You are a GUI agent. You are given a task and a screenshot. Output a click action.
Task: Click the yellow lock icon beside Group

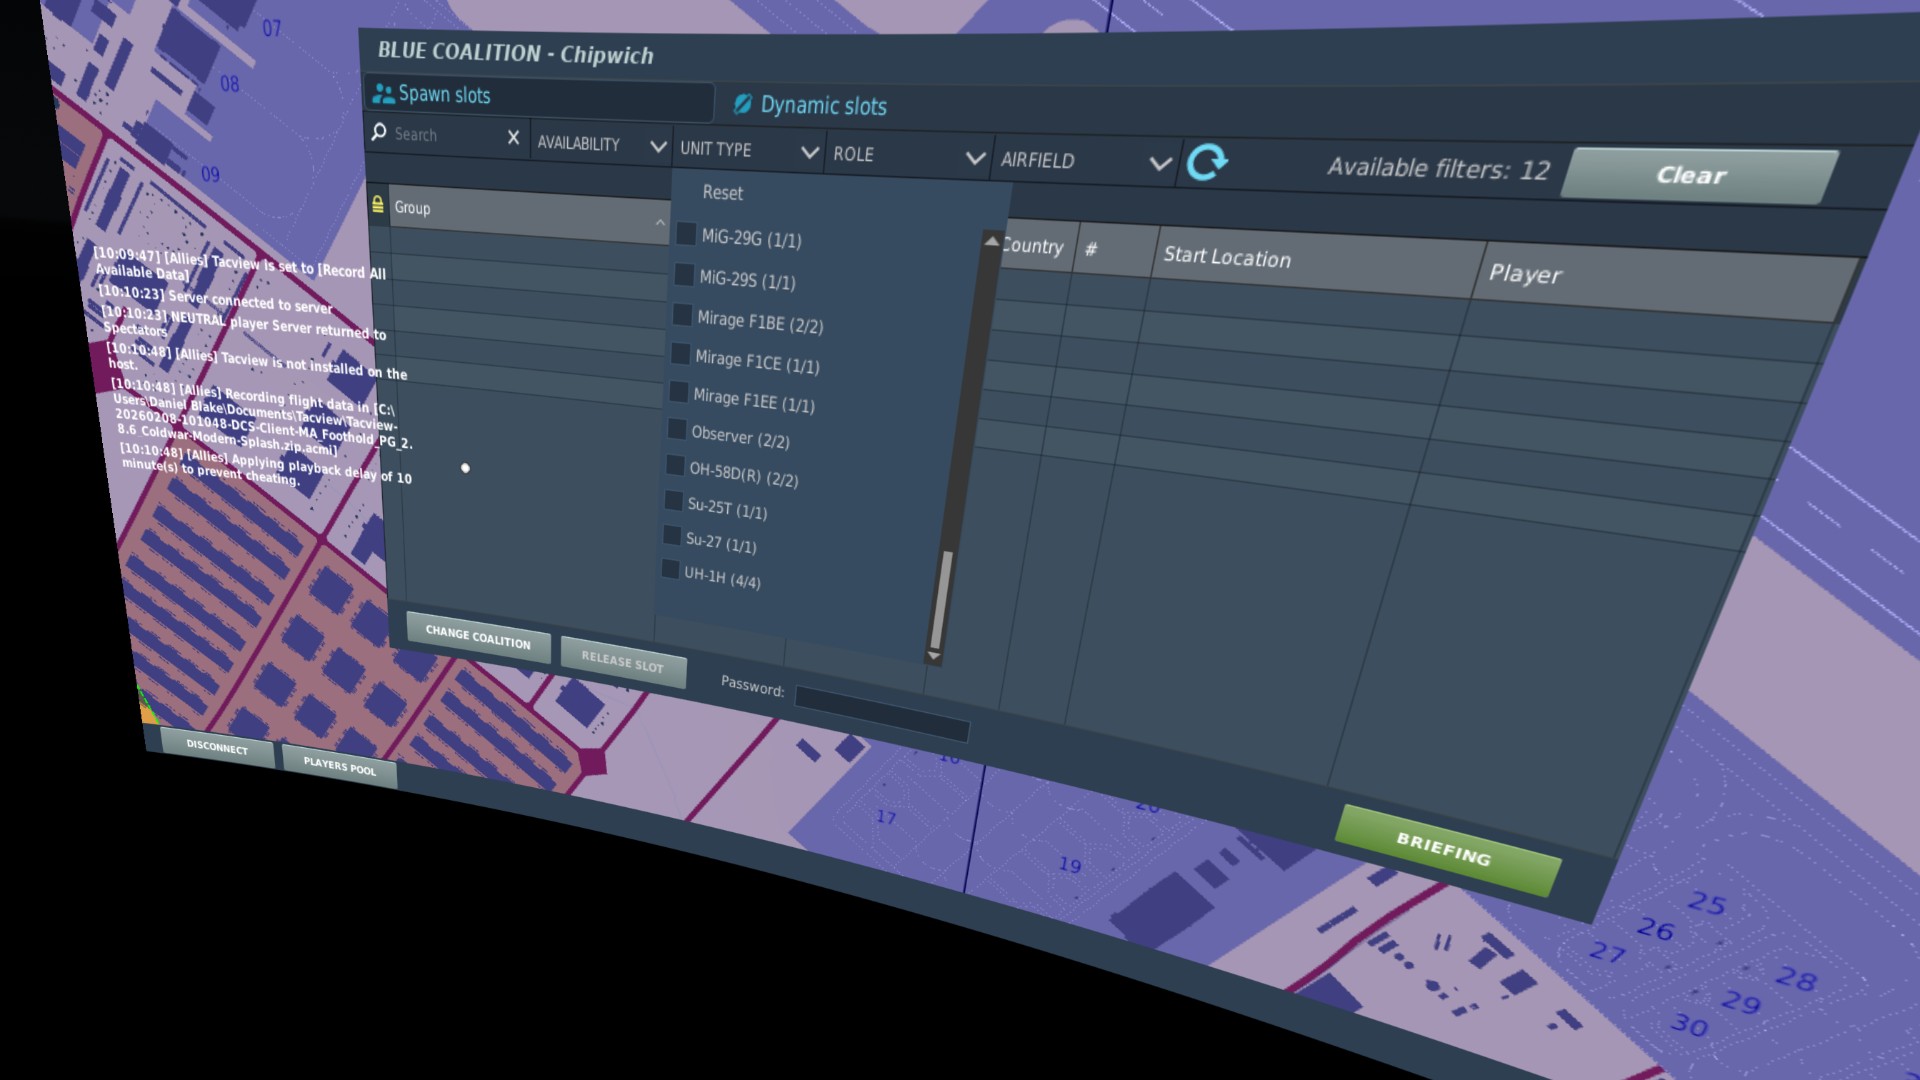pyautogui.click(x=378, y=205)
